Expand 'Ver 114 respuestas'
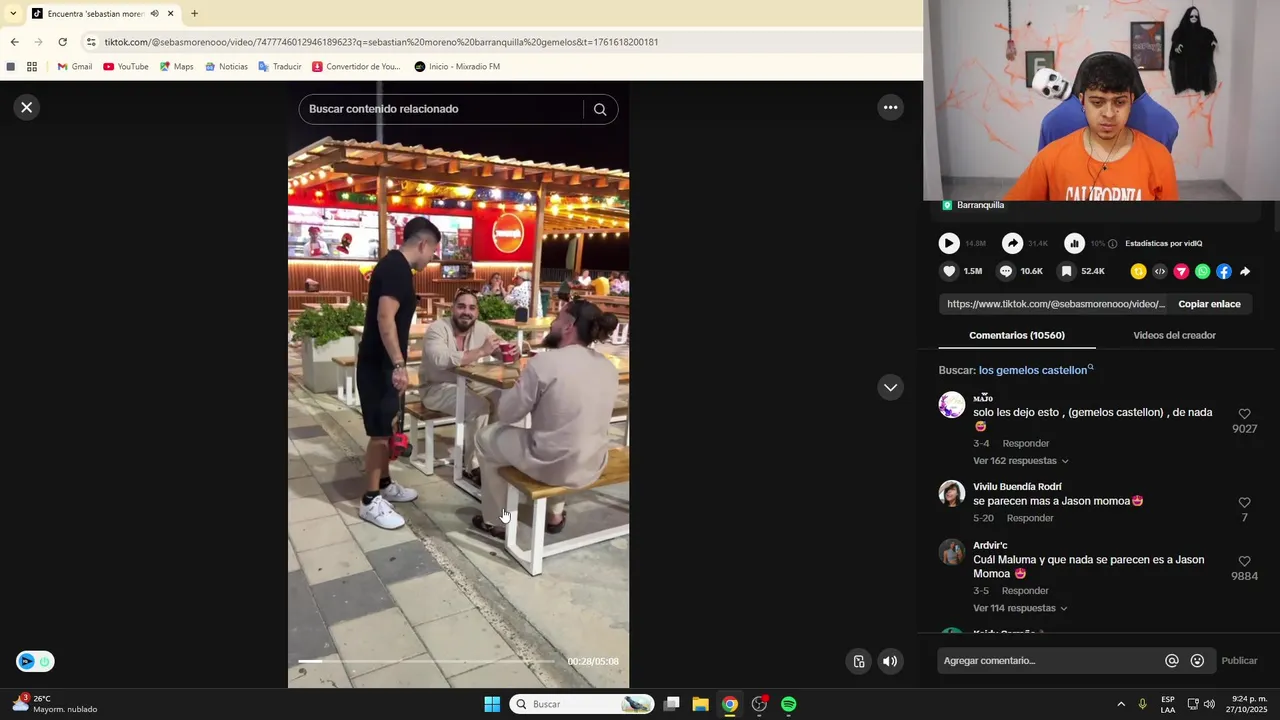 pyautogui.click(x=1020, y=608)
